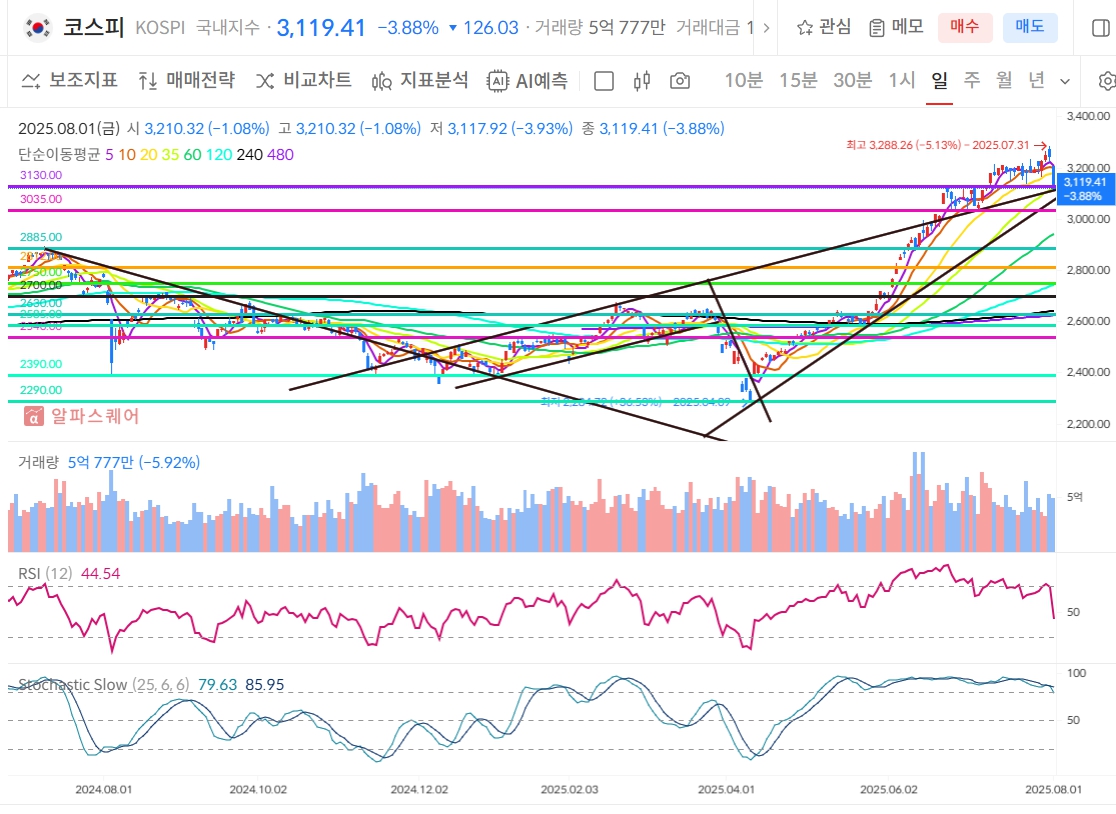Click the 국내지수 category label

click(x=228, y=28)
